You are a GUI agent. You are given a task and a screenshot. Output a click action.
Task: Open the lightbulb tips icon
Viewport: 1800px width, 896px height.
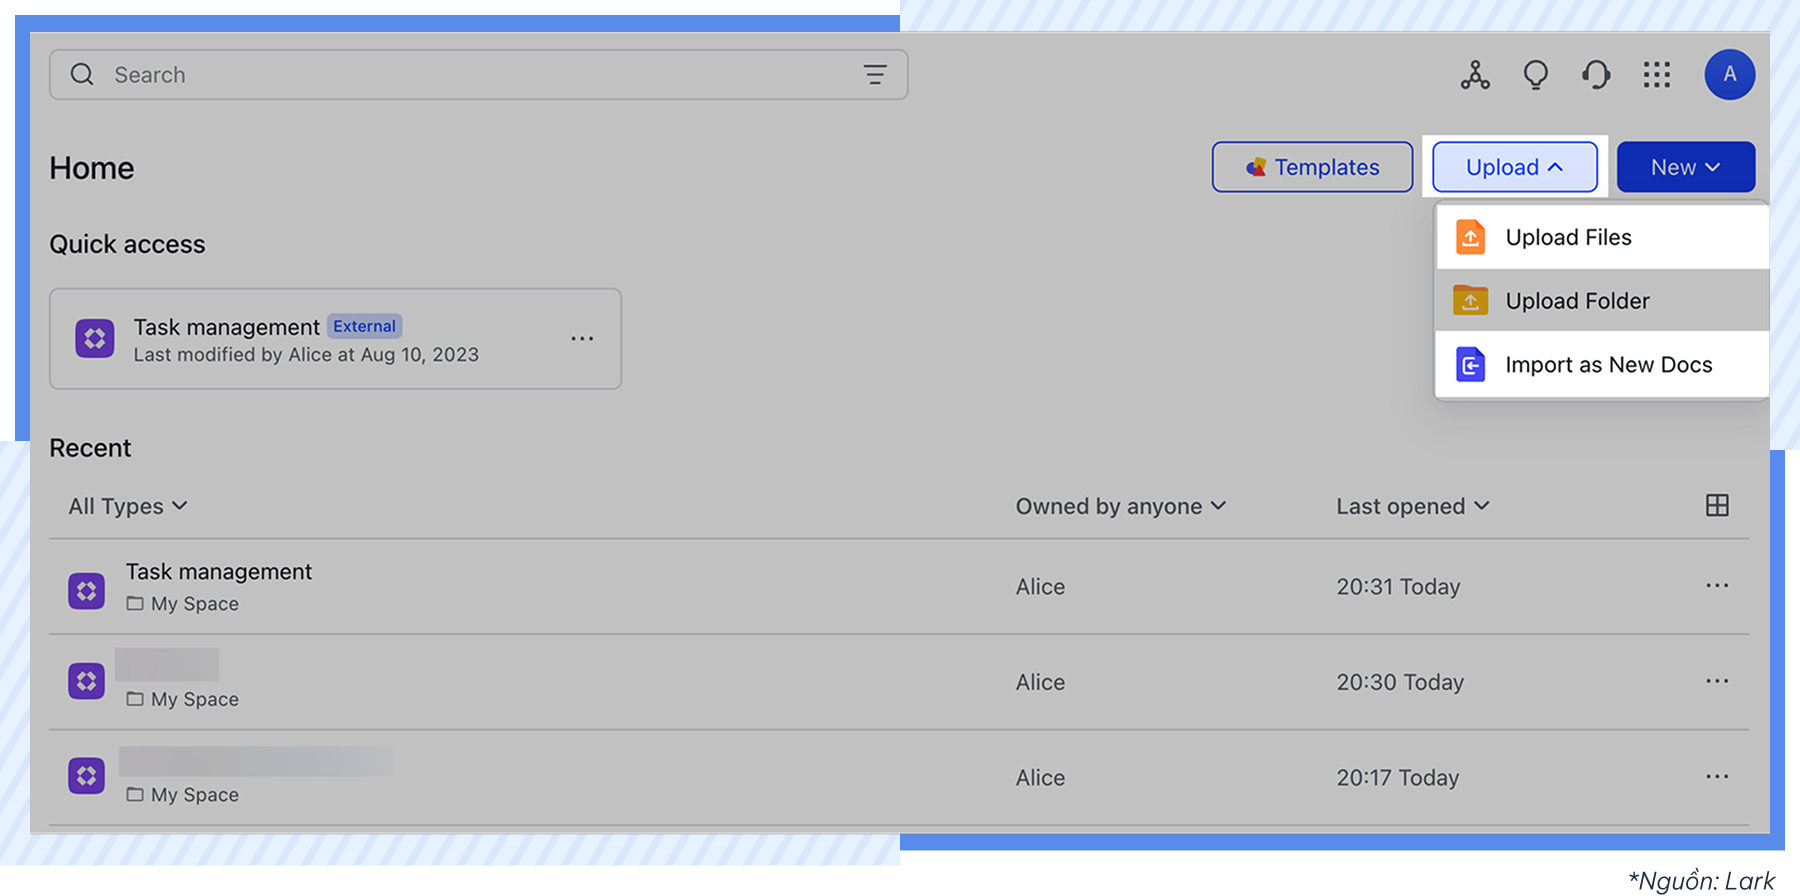pos(1535,75)
